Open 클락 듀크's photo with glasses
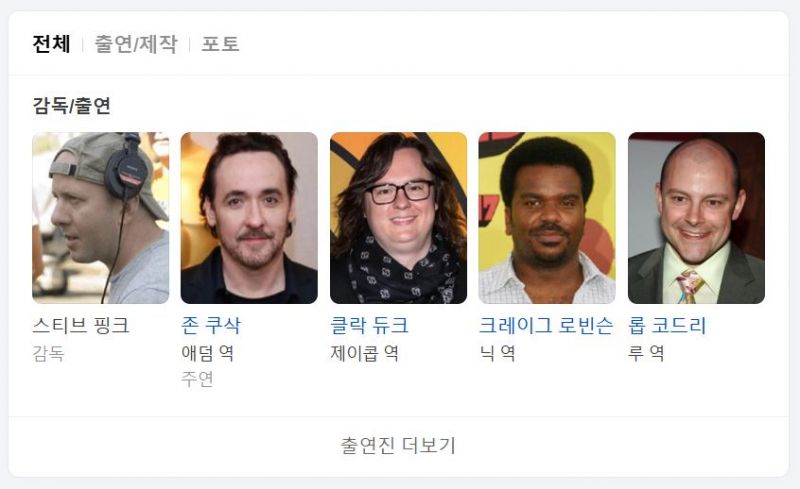 398,218
